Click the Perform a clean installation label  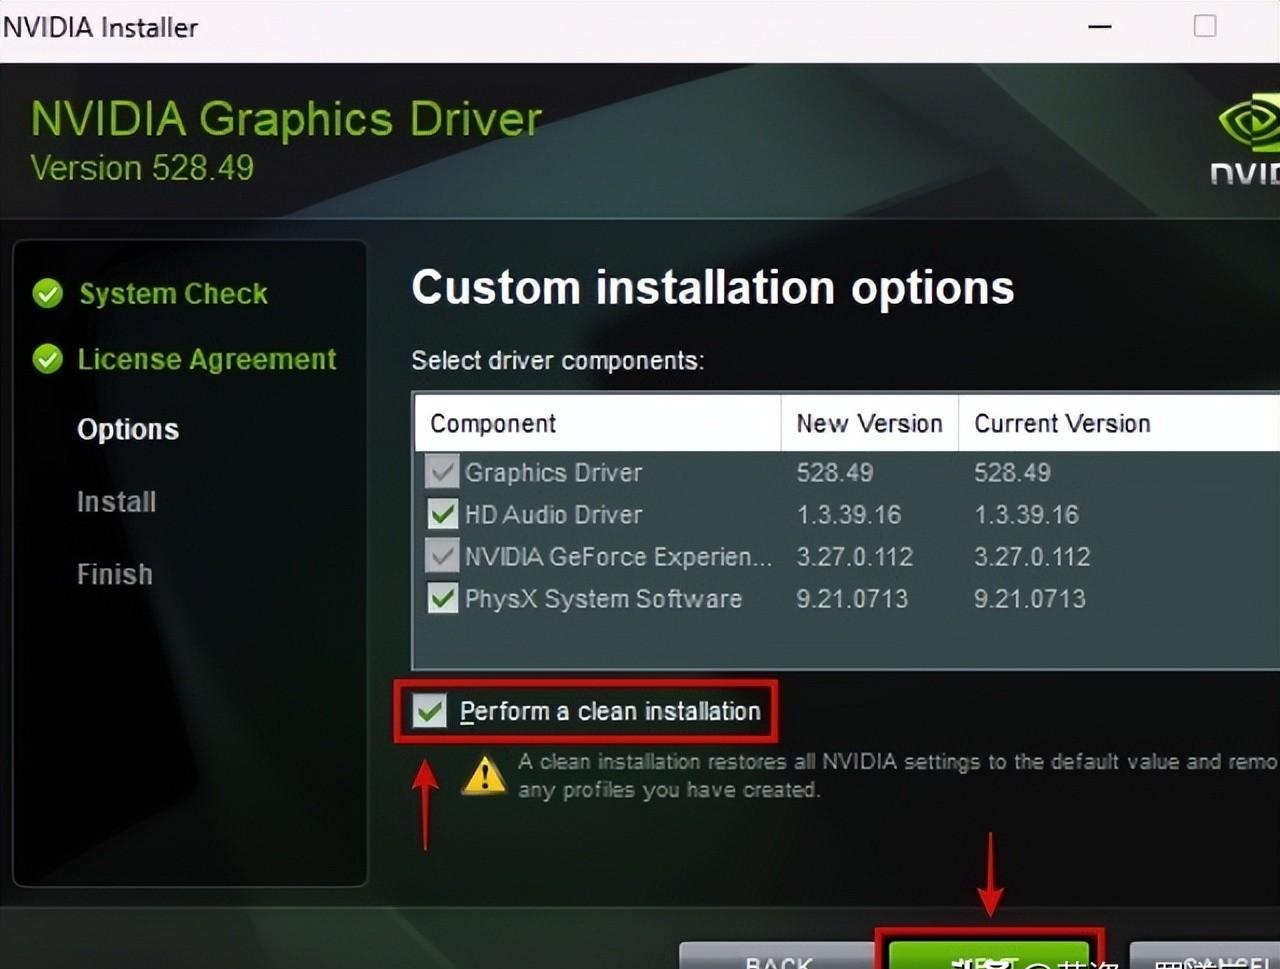pyautogui.click(x=610, y=711)
